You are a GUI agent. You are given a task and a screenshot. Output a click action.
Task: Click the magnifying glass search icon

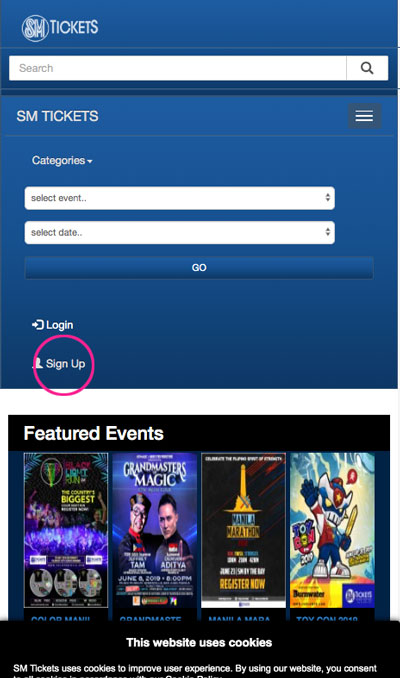point(367,68)
